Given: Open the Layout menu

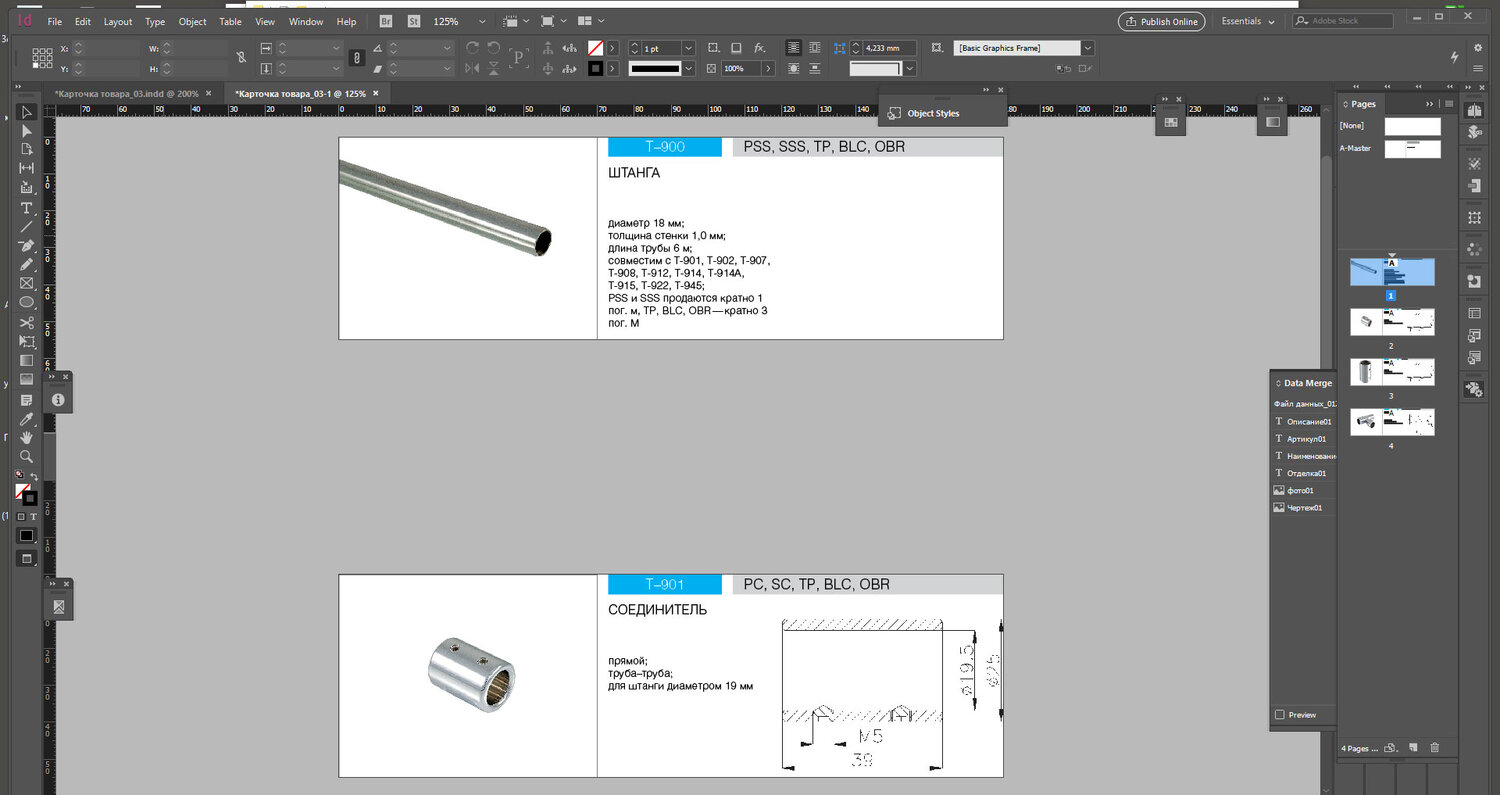Looking at the screenshot, I should click(x=118, y=21).
